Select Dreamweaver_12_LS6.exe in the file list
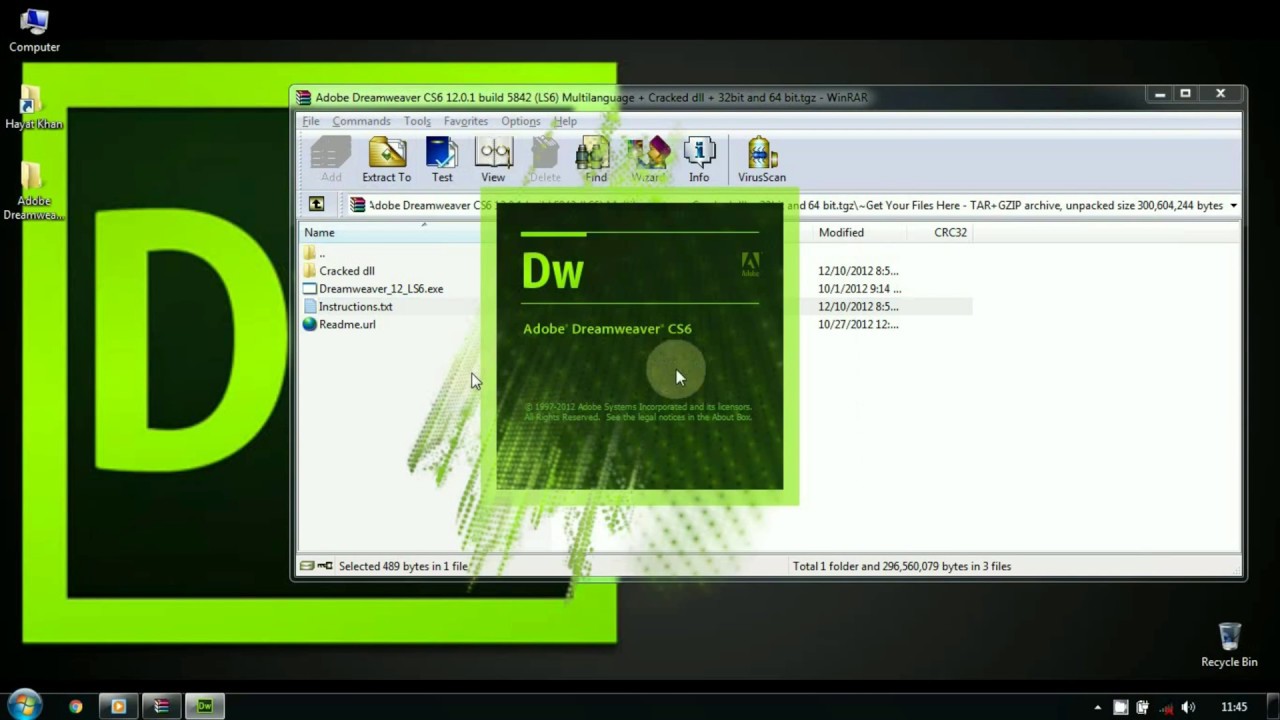This screenshot has height=720, width=1280. tap(372, 289)
